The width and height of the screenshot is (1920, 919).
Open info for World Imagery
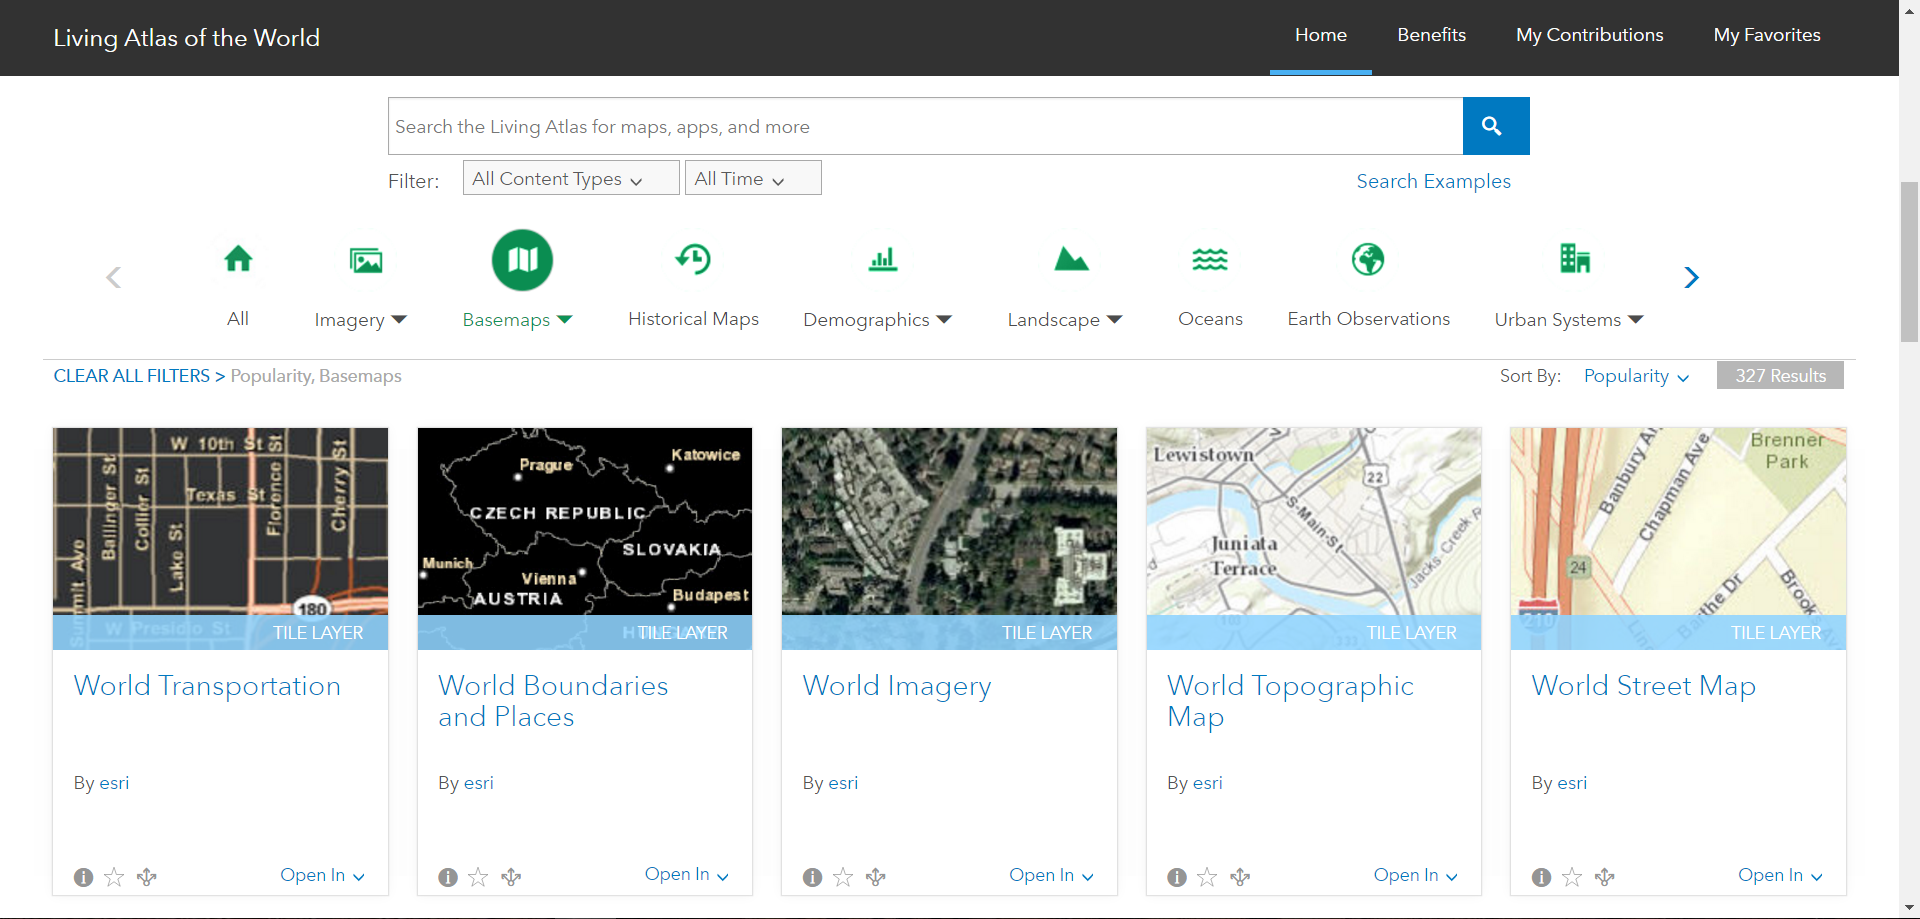point(812,877)
